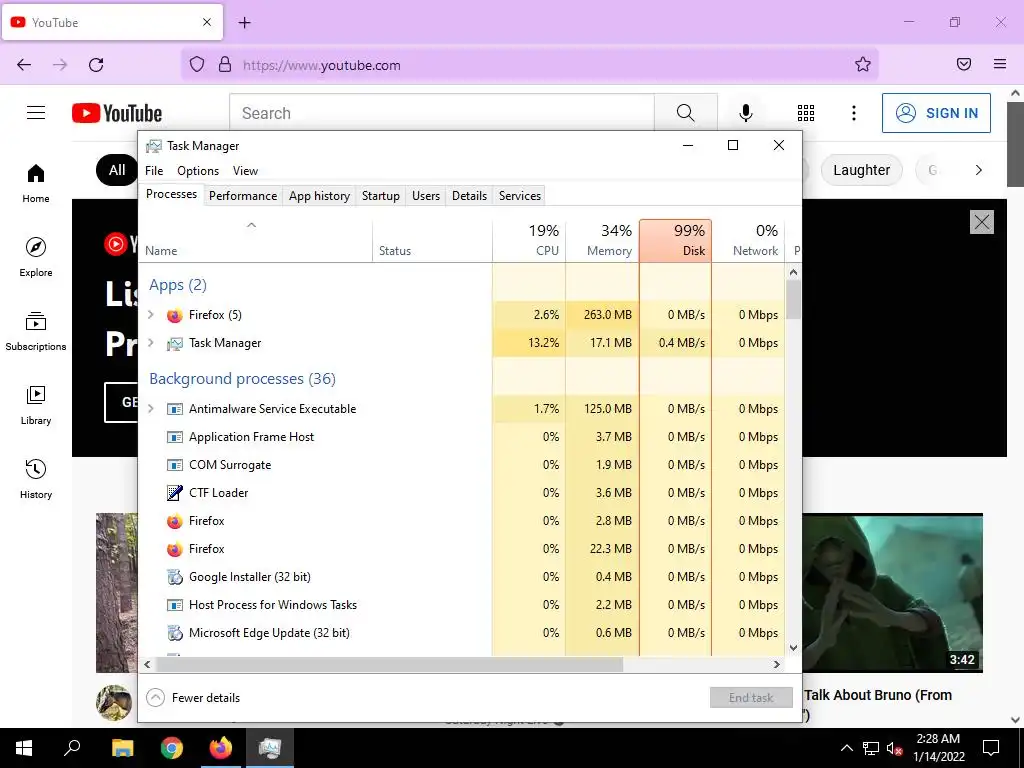The height and width of the screenshot is (768, 1024).
Task: Select the Laughter category chip
Action: click(x=861, y=170)
